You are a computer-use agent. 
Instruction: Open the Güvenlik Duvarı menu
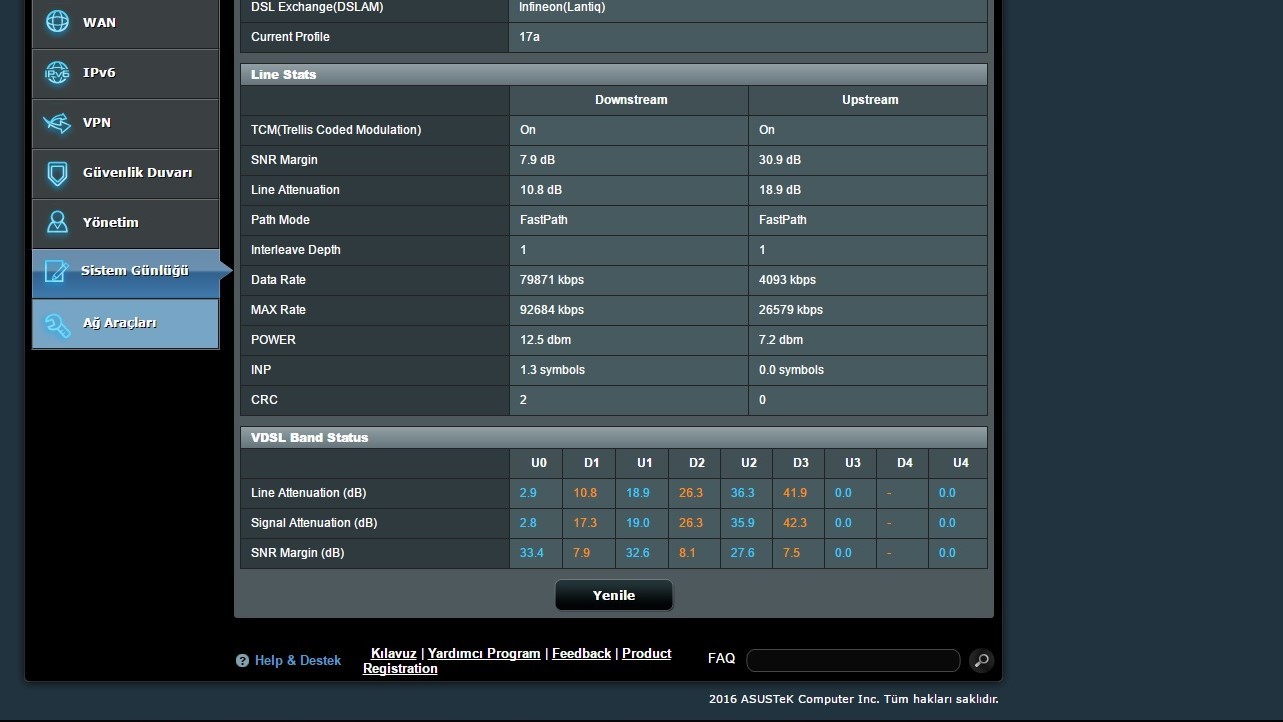pos(125,173)
